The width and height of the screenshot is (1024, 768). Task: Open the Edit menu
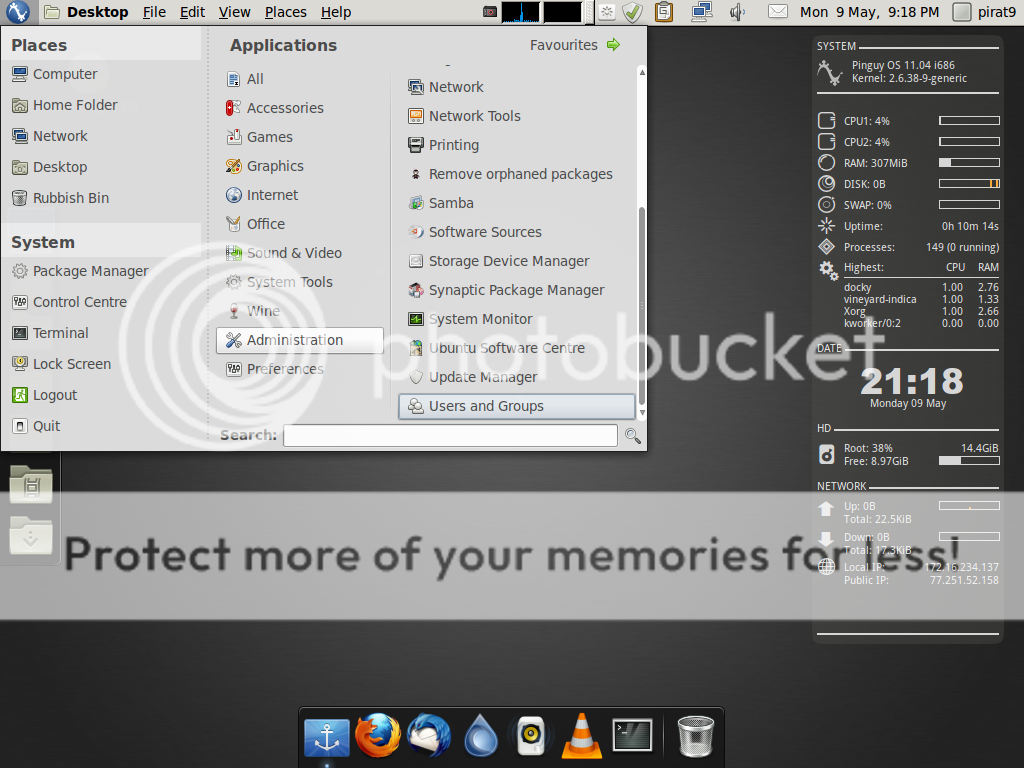[192, 12]
